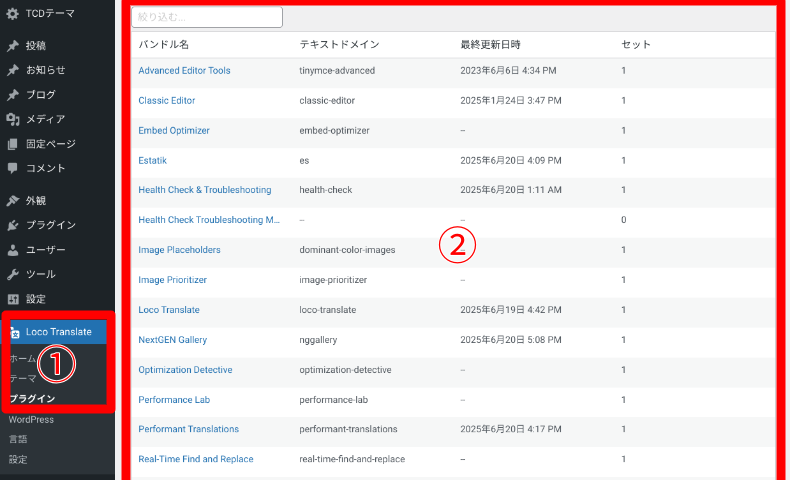The height and width of the screenshot is (480, 790).
Task: Go to Loco Translate WordPress submenu
Action: pos(31,420)
